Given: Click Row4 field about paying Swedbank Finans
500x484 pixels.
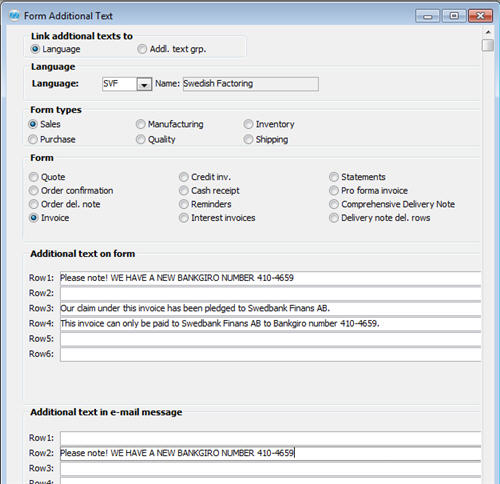Looking at the screenshot, I should (x=270, y=324).
